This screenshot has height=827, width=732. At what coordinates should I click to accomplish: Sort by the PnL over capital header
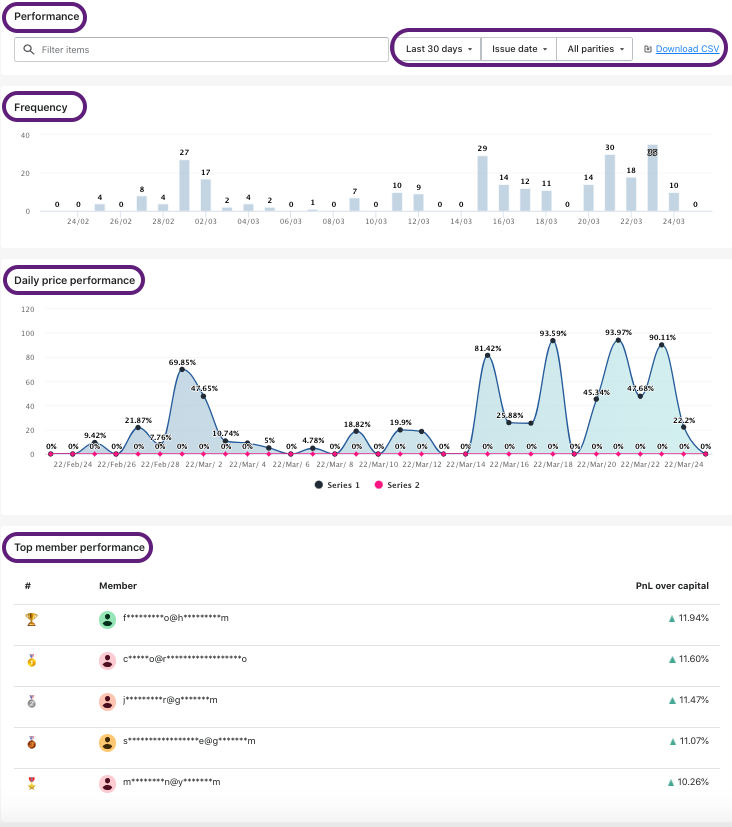coord(672,586)
